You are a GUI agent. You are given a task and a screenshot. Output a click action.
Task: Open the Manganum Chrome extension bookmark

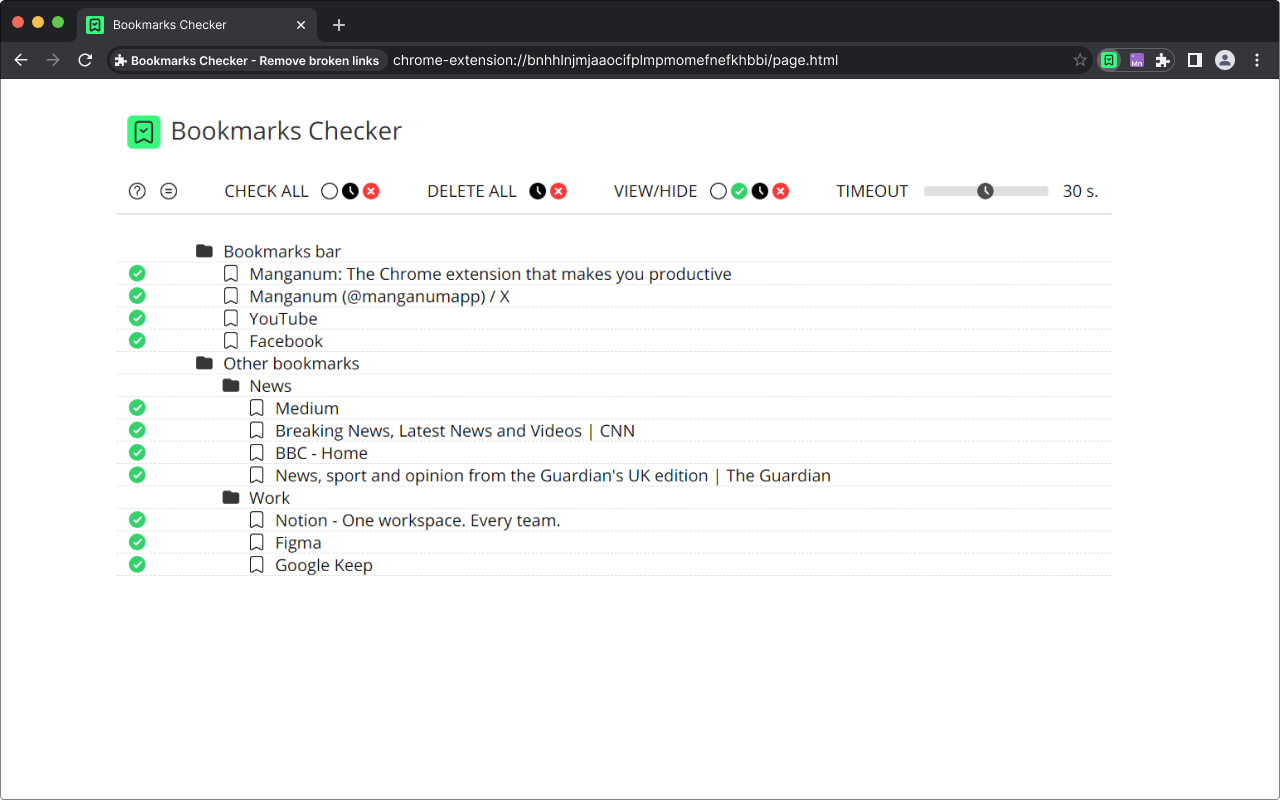click(x=490, y=274)
